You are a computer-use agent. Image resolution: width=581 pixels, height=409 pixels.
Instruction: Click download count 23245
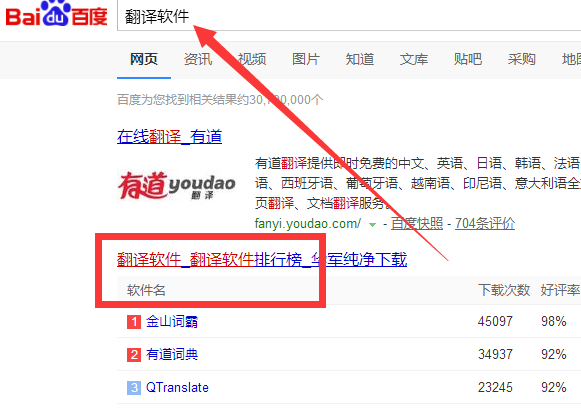click(x=495, y=388)
